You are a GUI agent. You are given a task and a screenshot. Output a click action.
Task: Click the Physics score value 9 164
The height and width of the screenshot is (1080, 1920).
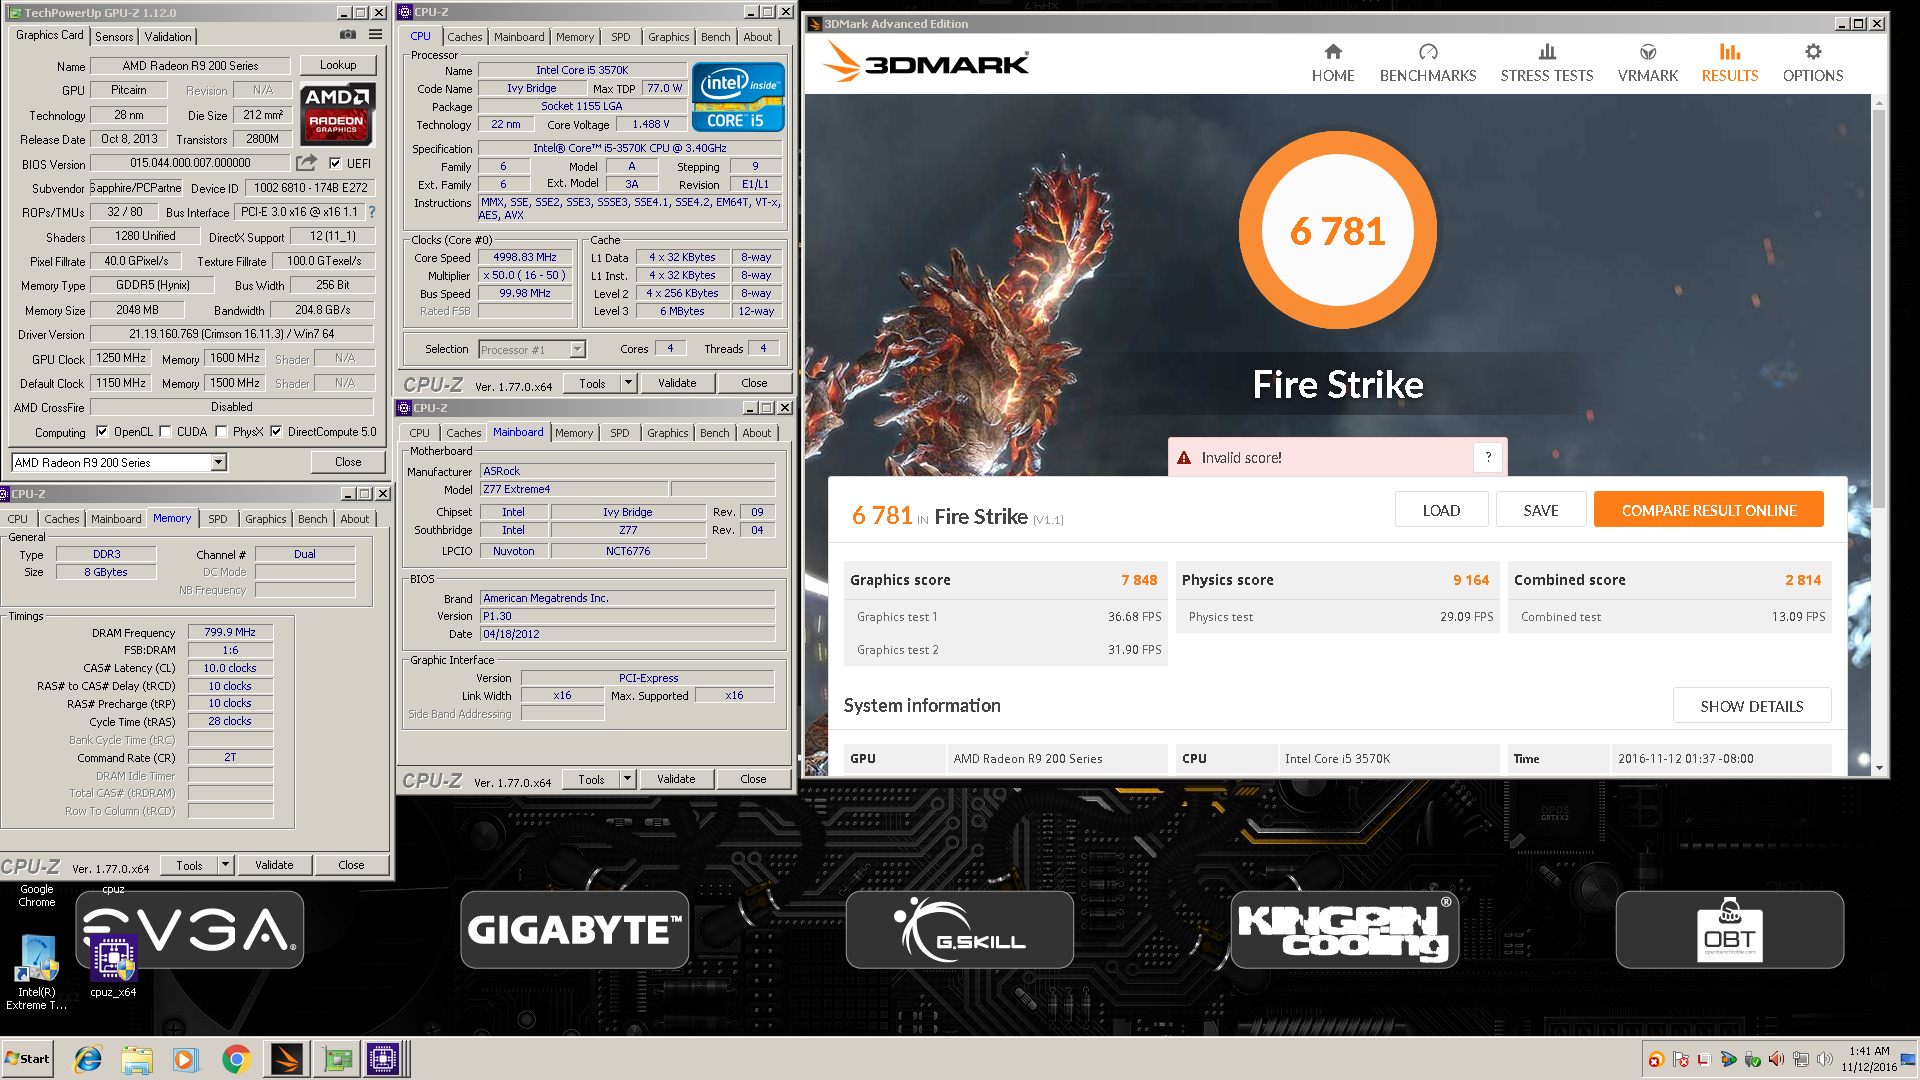pyautogui.click(x=1471, y=580)
